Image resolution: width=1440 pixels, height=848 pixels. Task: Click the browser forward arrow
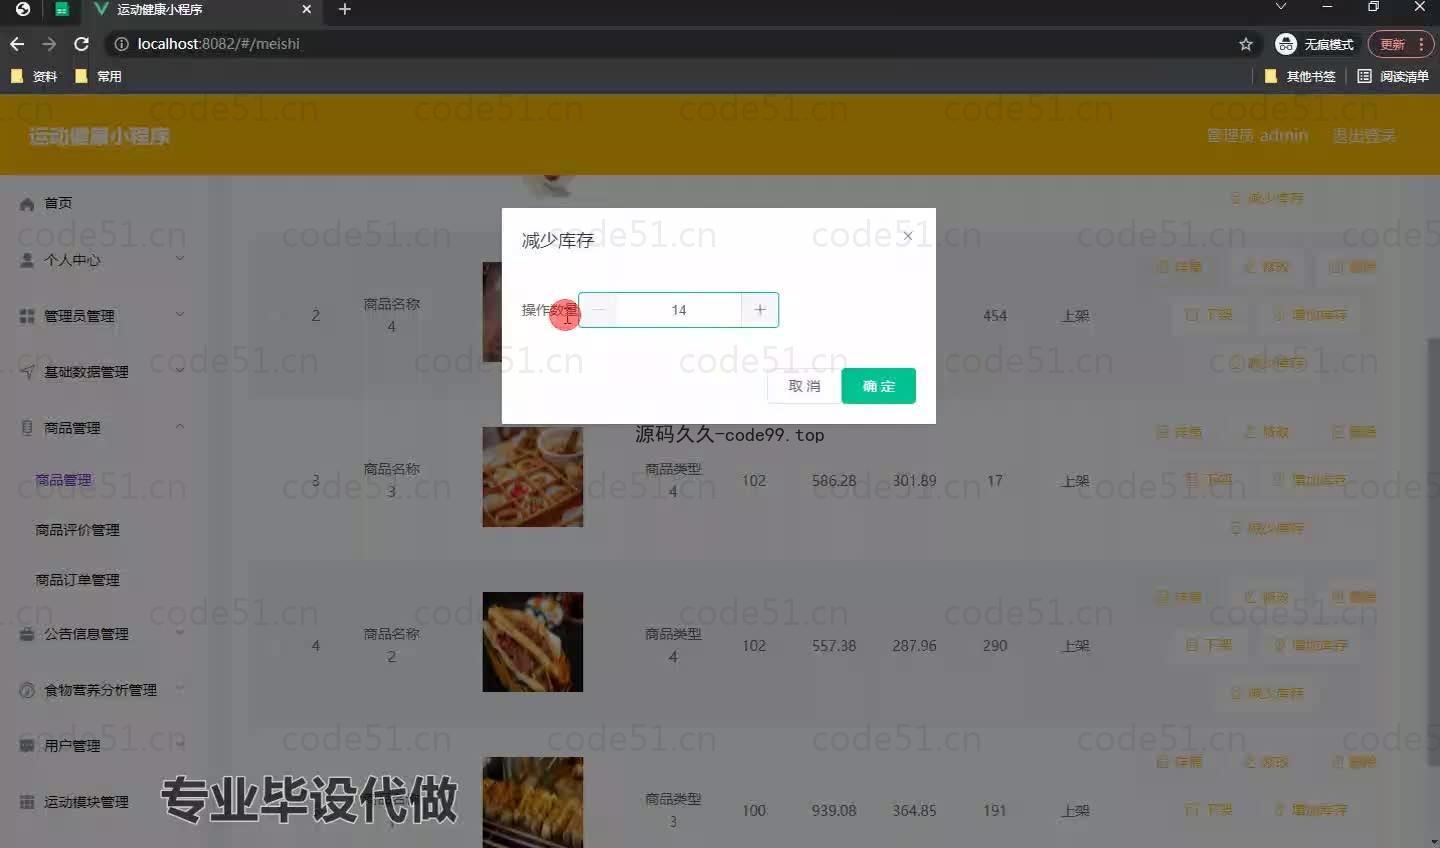[49, 44]
